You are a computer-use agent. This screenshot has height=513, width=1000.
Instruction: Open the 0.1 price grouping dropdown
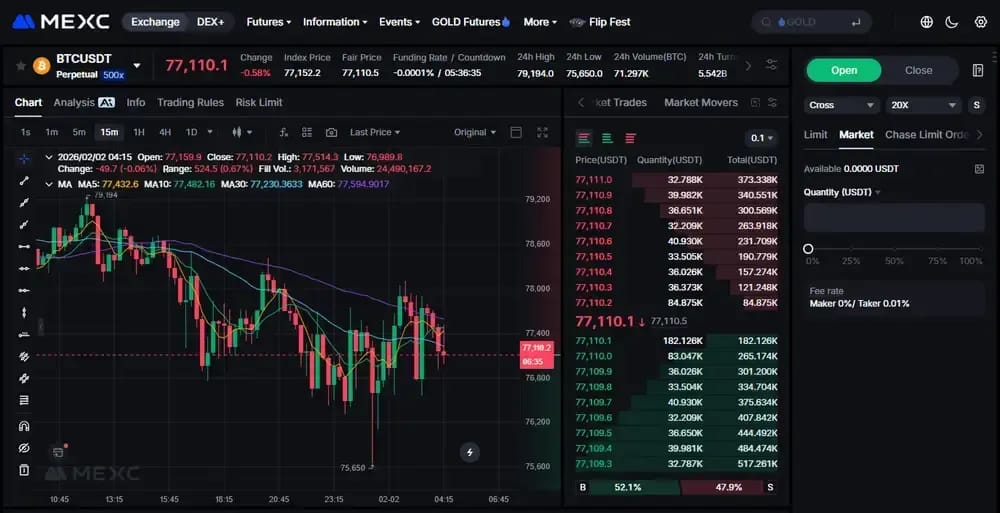point(761,138)
